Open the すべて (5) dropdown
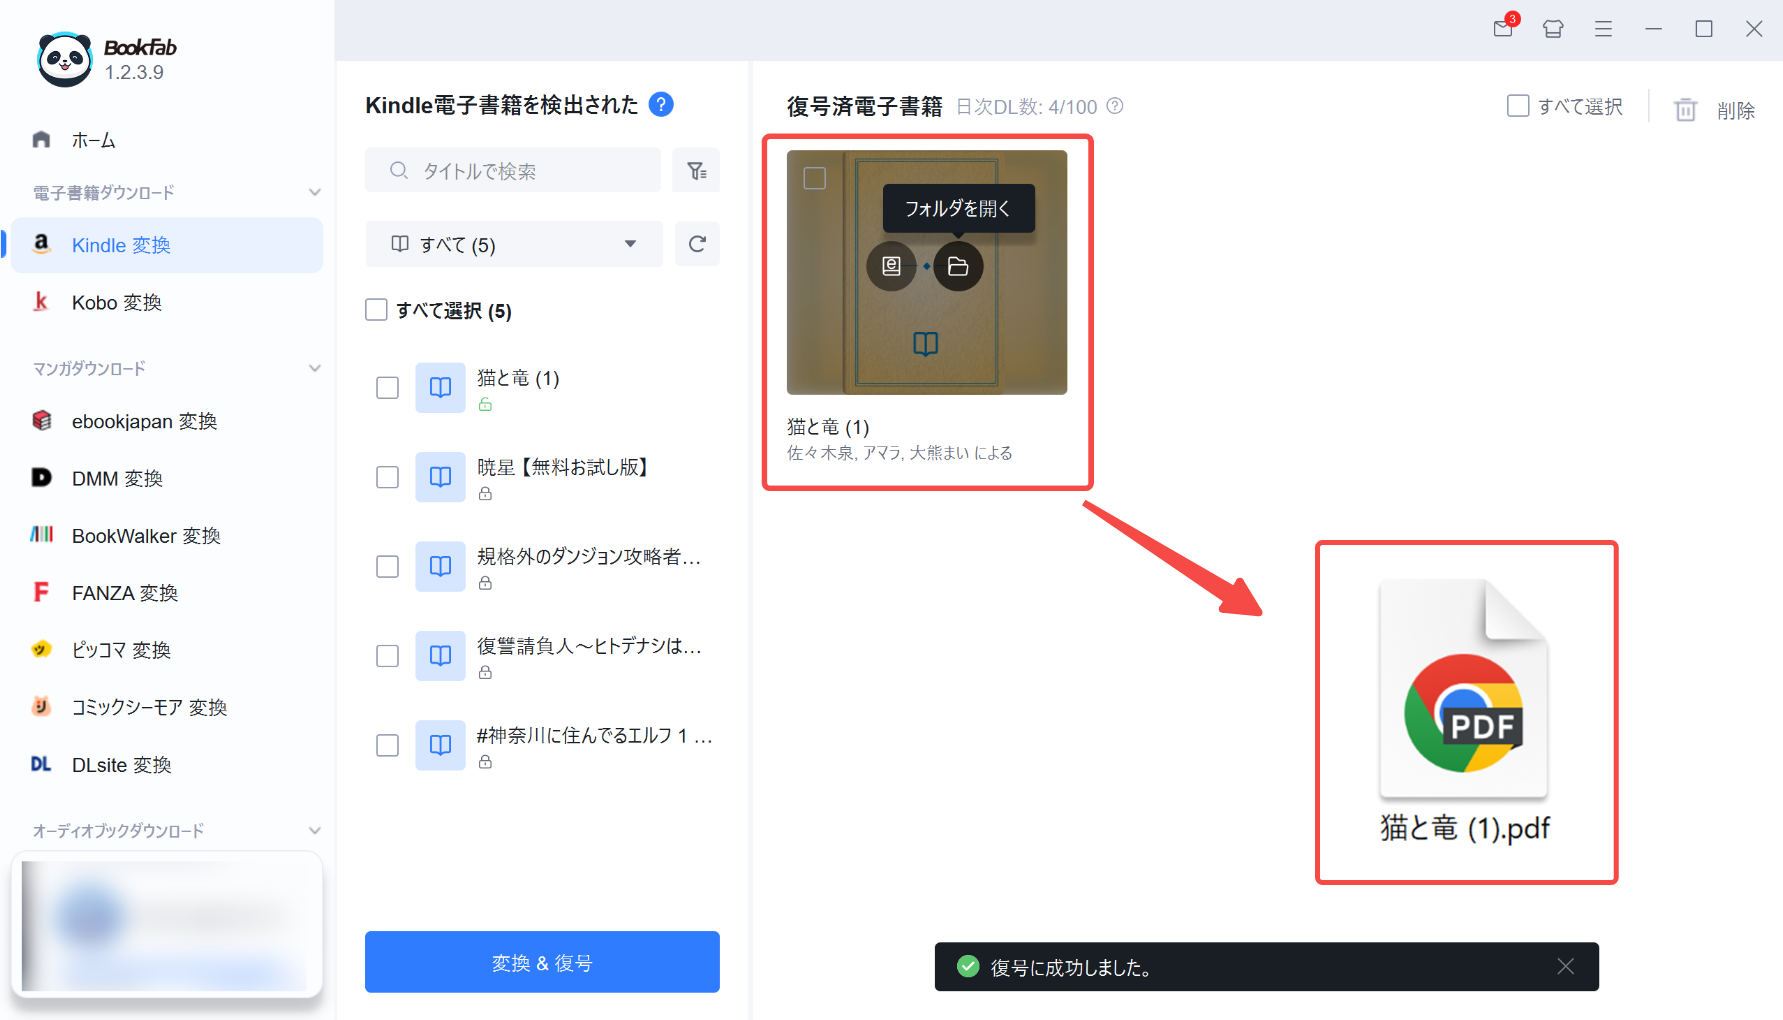The width and height of the screenshot is (1783, 1020). (x=514, y=244)
